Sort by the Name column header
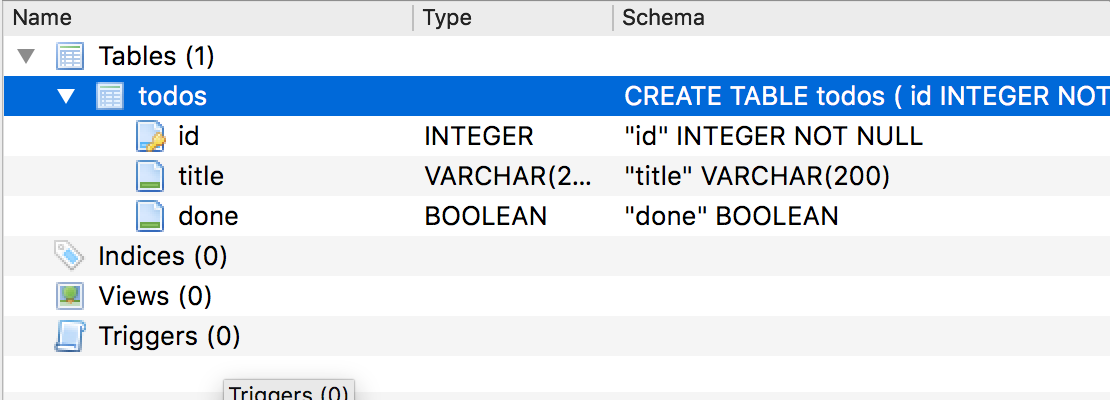This screenshot has height=400, width=1110. 43,17
